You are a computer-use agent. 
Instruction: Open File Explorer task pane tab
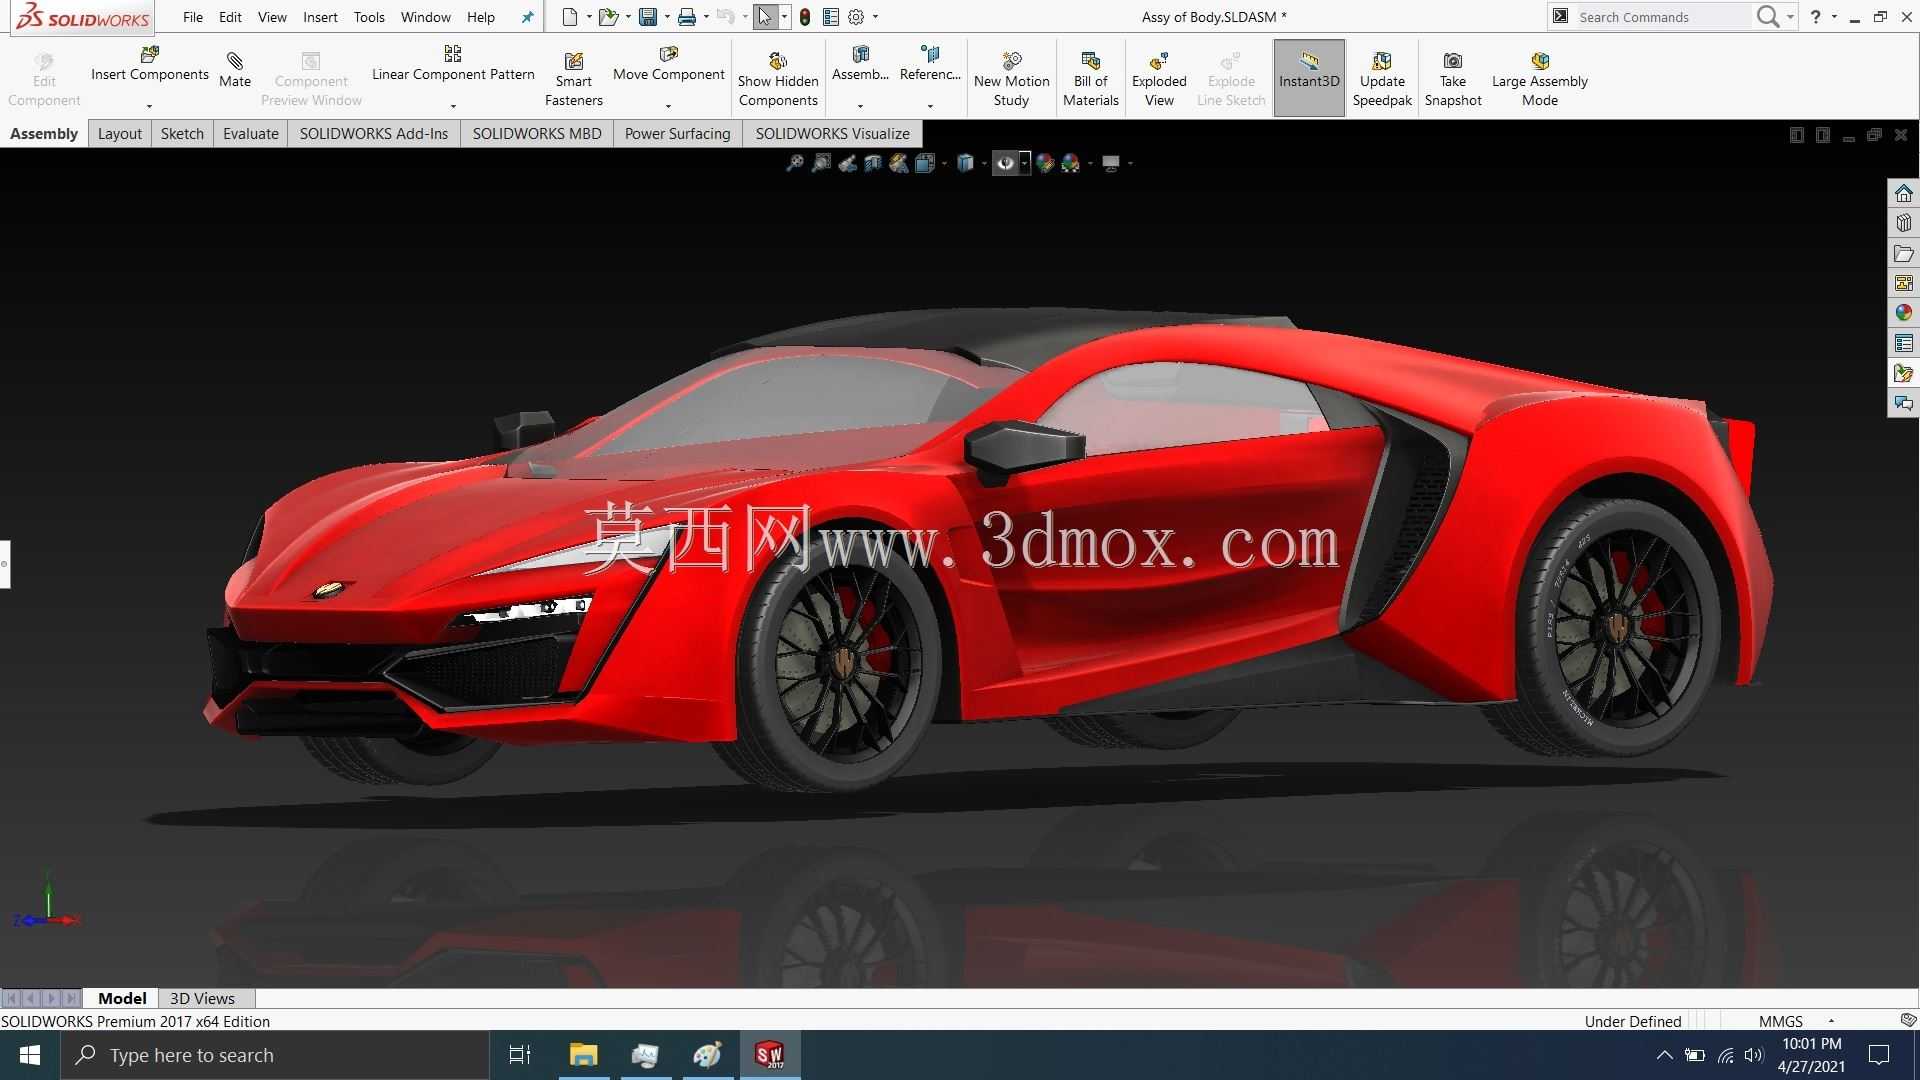tap(1903, 253)
